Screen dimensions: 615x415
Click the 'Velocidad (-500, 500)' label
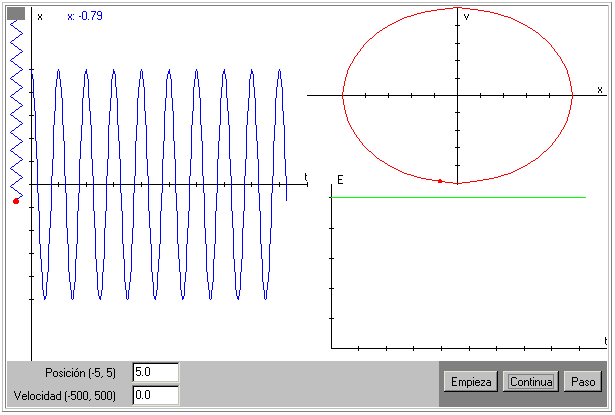65,395
